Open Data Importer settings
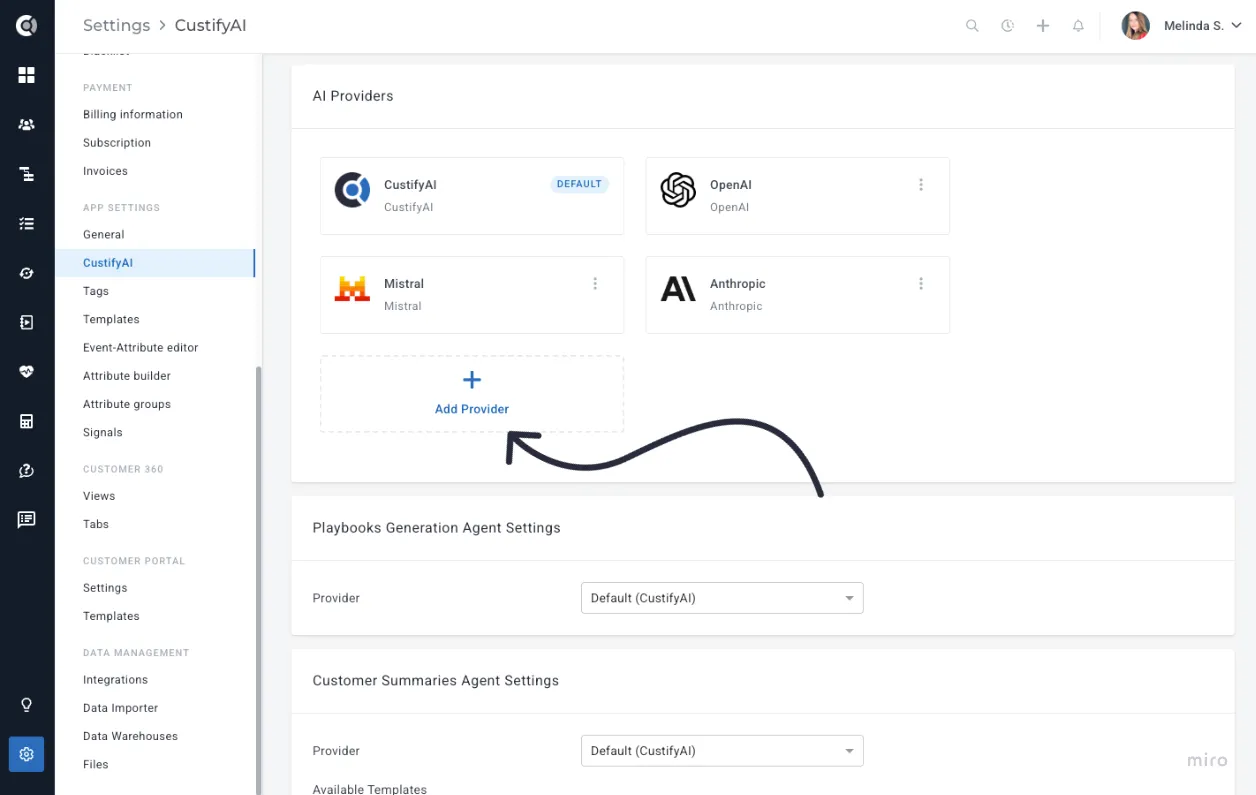This screenshot has width=1256, height=795. pos(121,708)
